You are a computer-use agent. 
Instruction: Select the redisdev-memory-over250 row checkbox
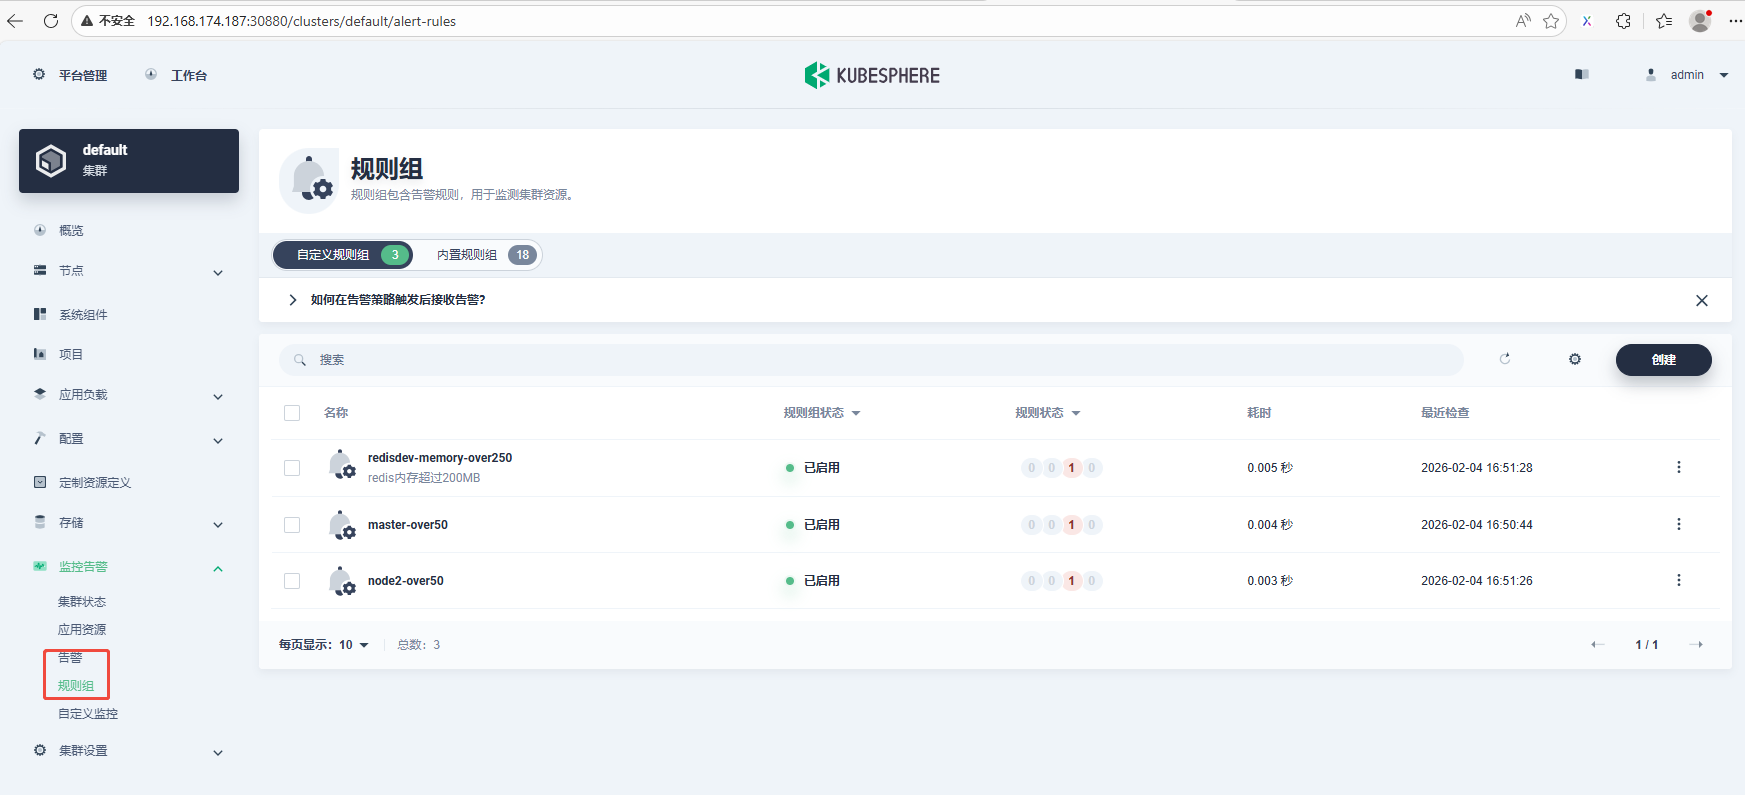point(292,468)
